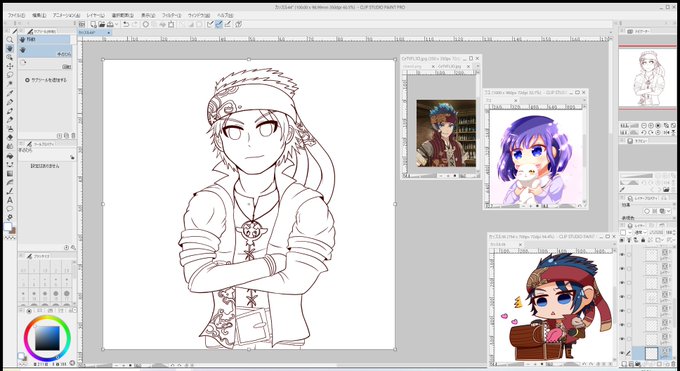
Task: Select the Lasso selection tool
Action: [10, 75]
